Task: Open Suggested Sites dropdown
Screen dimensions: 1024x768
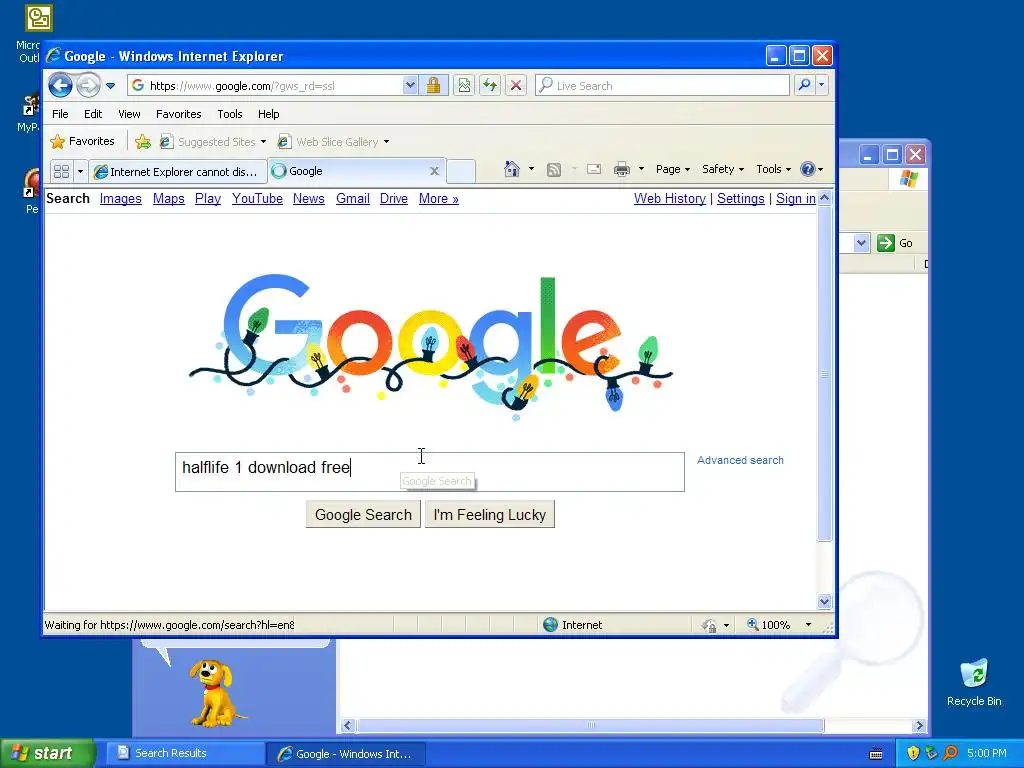Action: pos(214,142)
